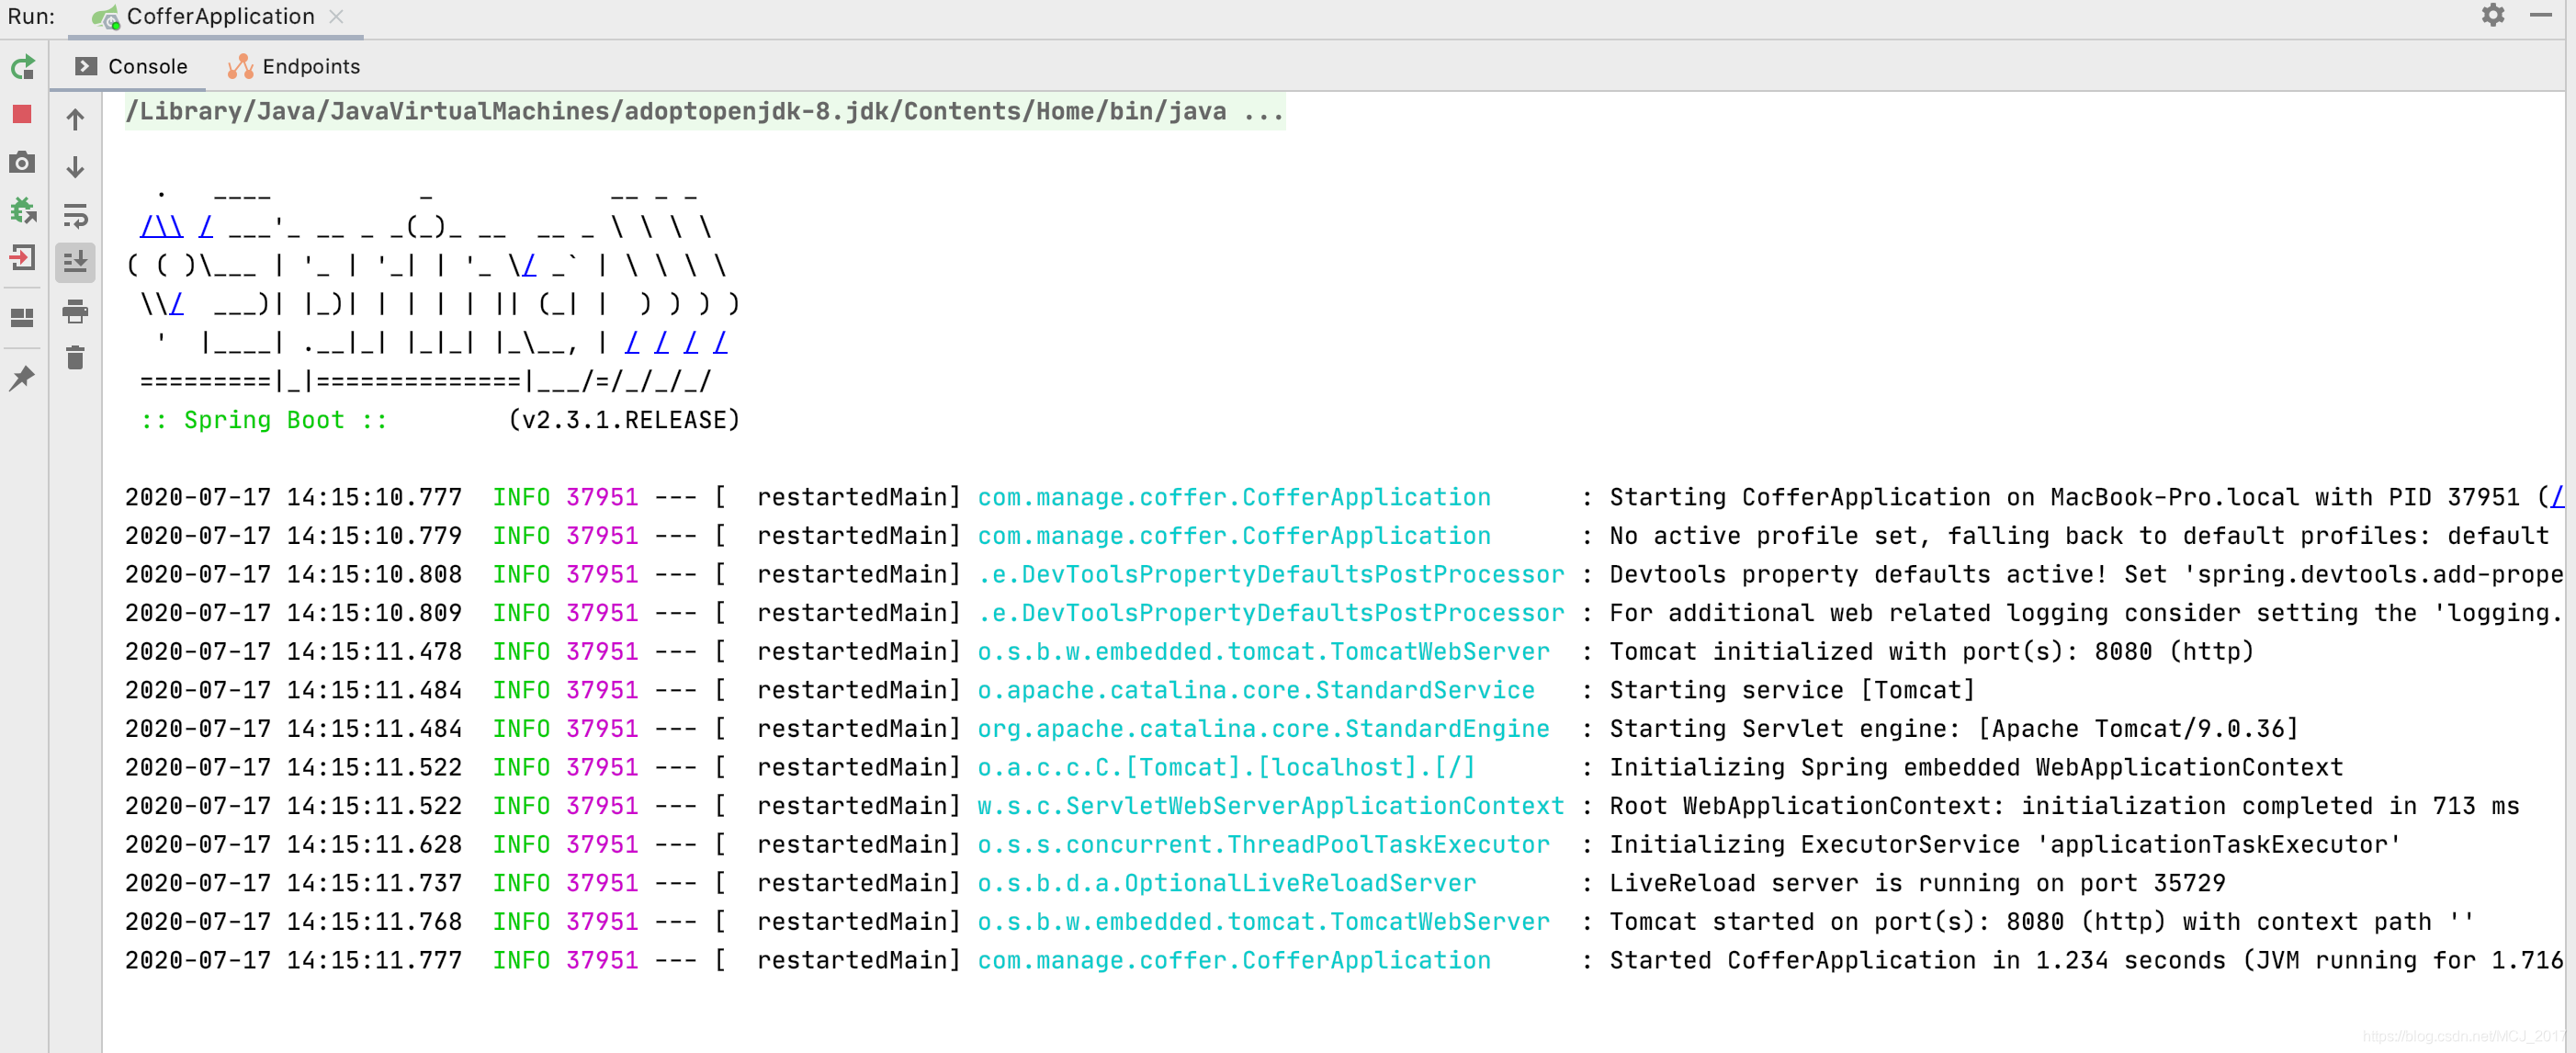Click the 'Tomcat initialized with port(s): 8080' message

coord(1931,651)
